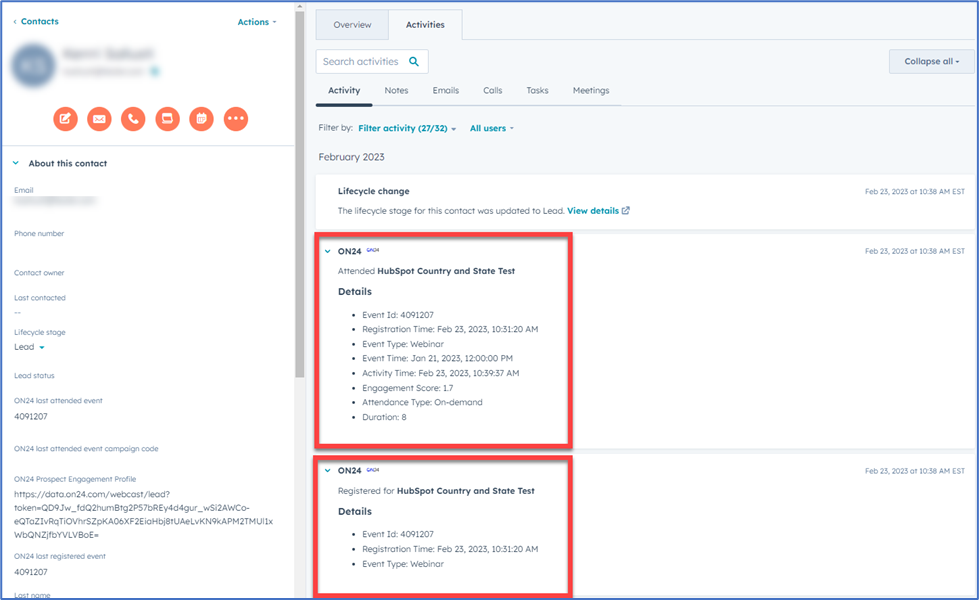Open the Emails activity tab

click(445, 90)
